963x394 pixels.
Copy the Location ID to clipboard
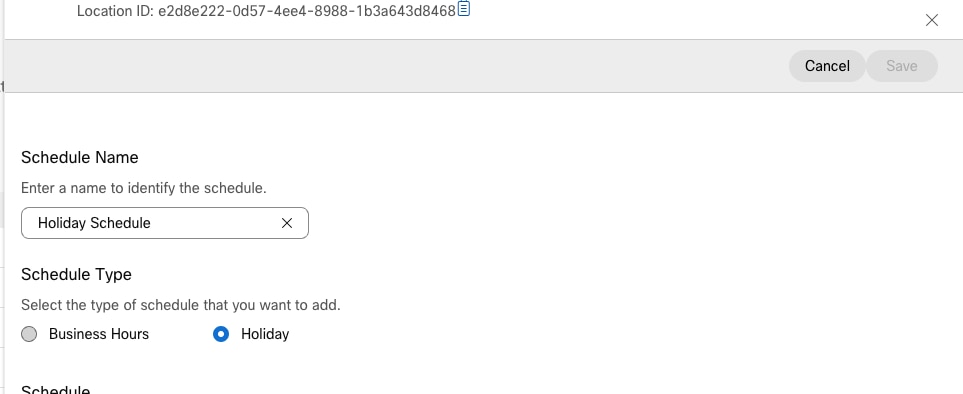click(x=464, y=9)
